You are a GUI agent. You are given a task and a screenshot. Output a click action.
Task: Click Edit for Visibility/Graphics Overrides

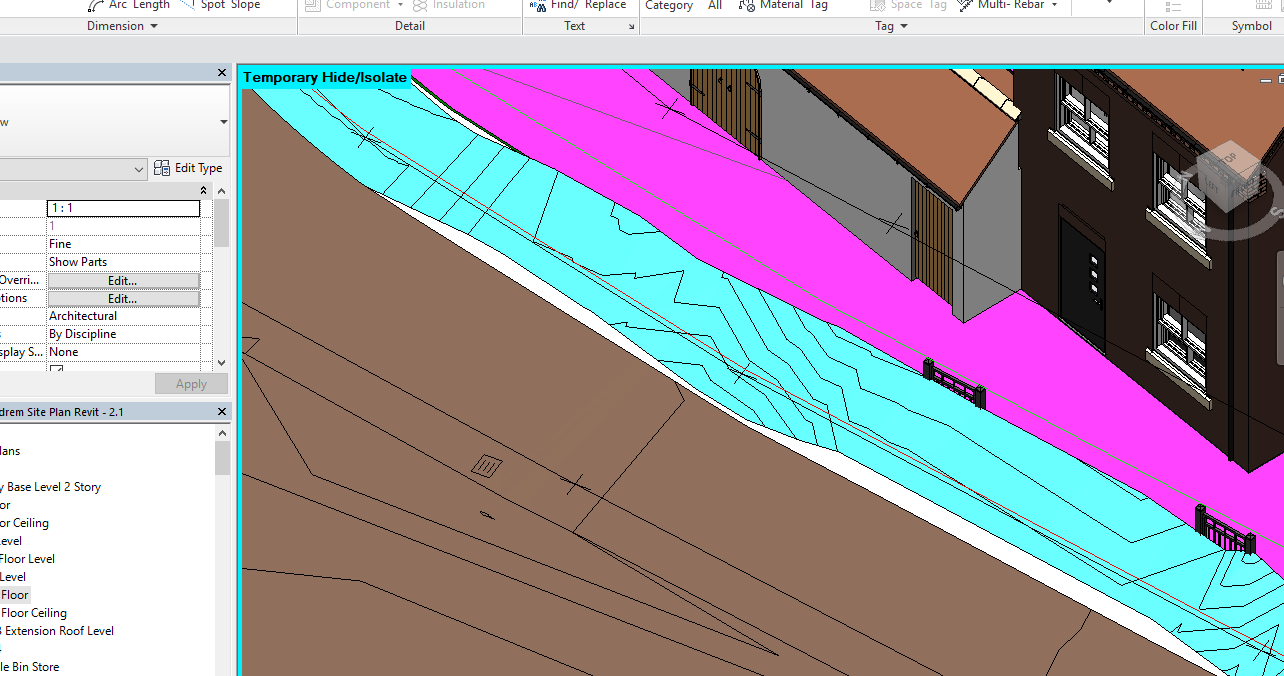point(123,280)
